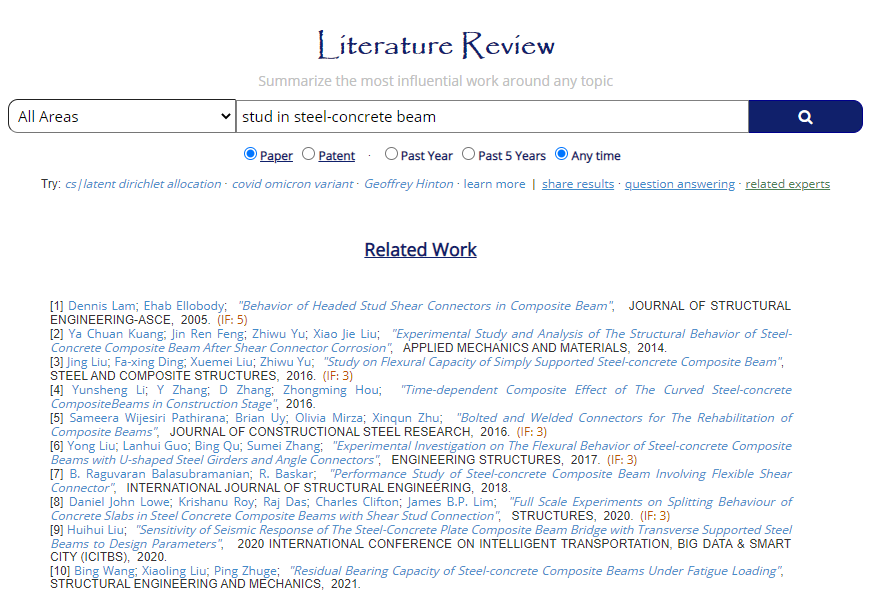Viewport: 878px width, 608px height.
Task: Open paper 'Behavior of Headed Stud Shear Connectors'
Action: click(425, 306)
